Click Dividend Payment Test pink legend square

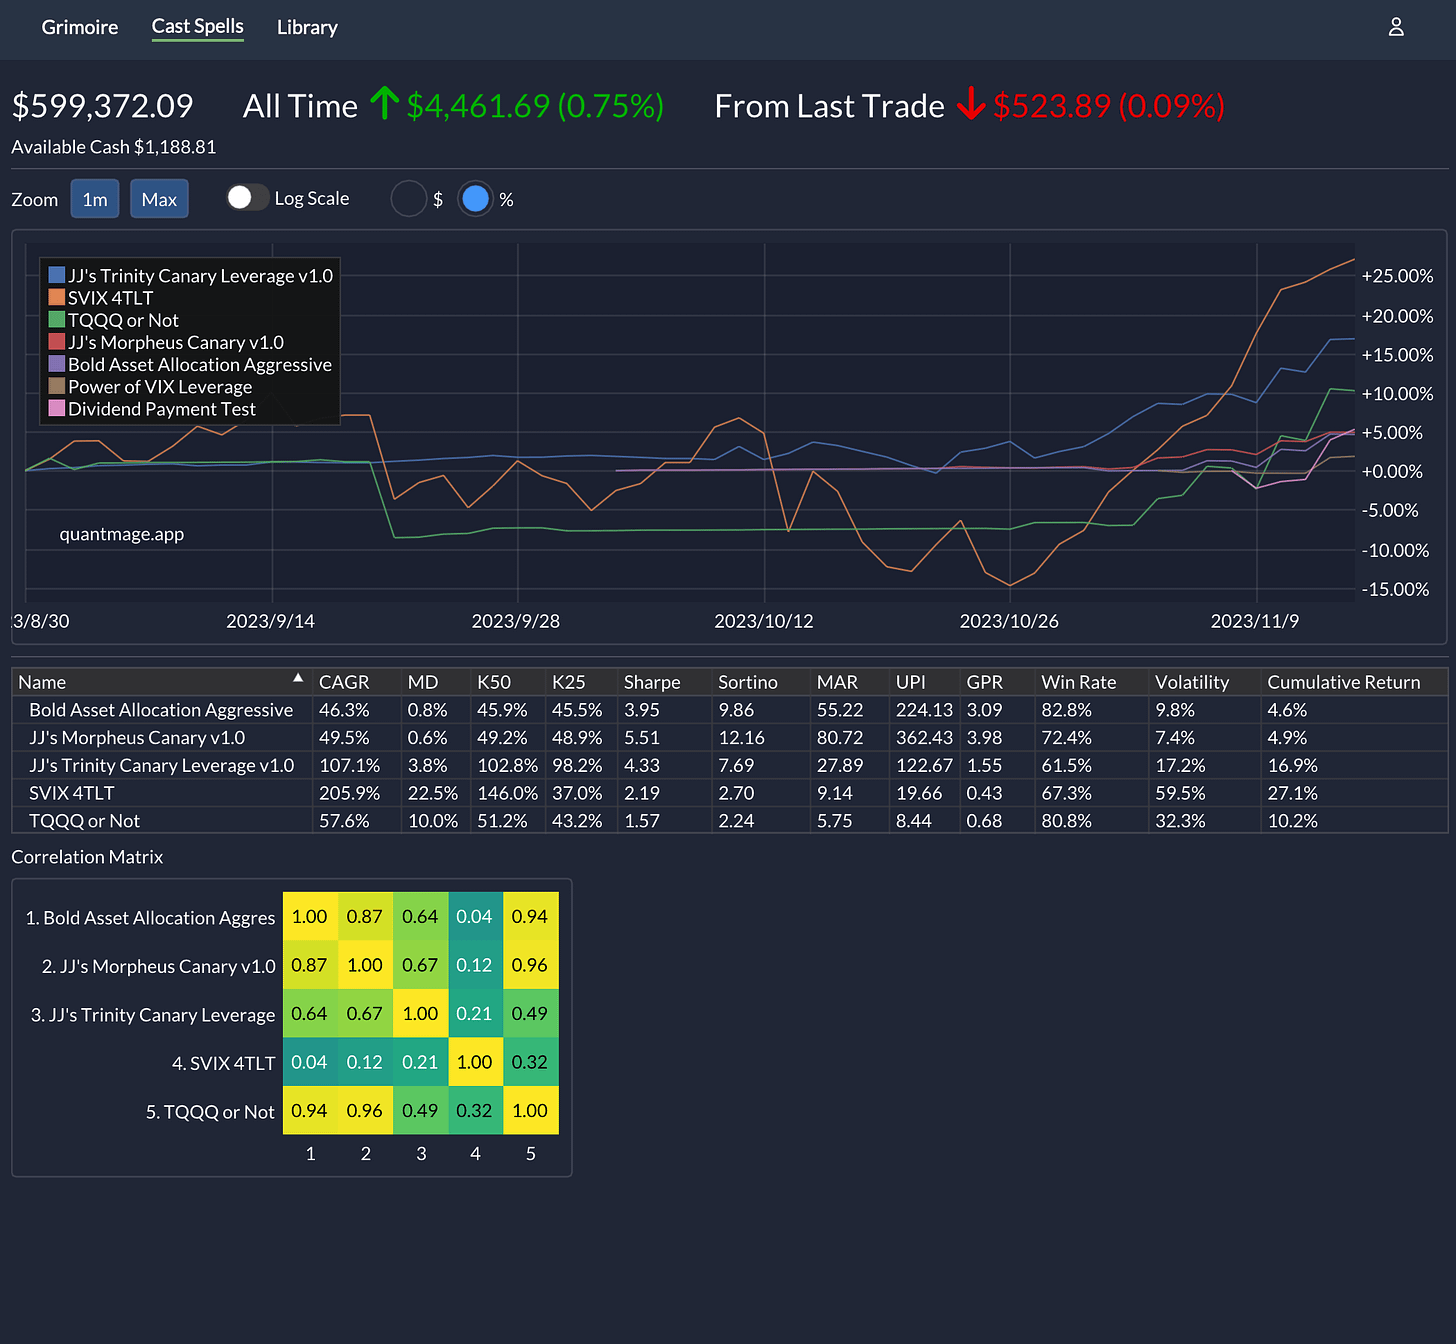pyautogui.click(x=57, y=408)
